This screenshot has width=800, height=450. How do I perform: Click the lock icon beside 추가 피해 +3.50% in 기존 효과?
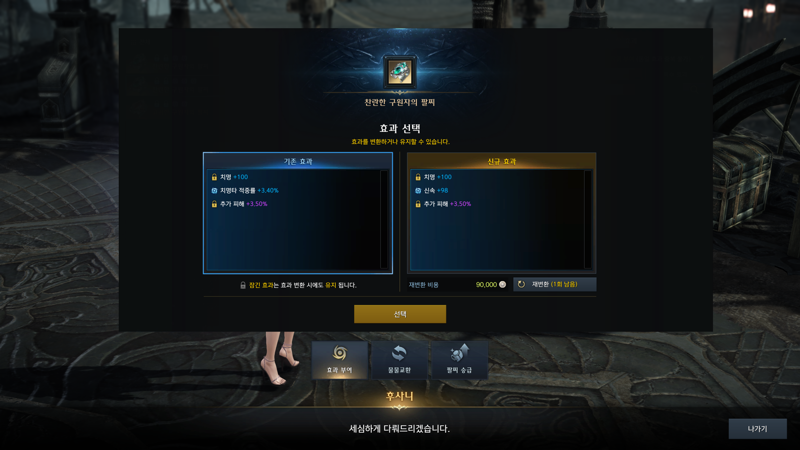[214, 204]
